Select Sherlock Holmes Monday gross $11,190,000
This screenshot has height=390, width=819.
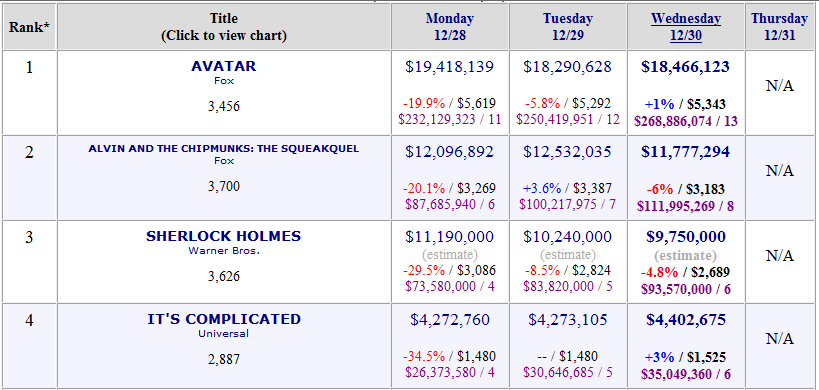click(x=449, y=237)
